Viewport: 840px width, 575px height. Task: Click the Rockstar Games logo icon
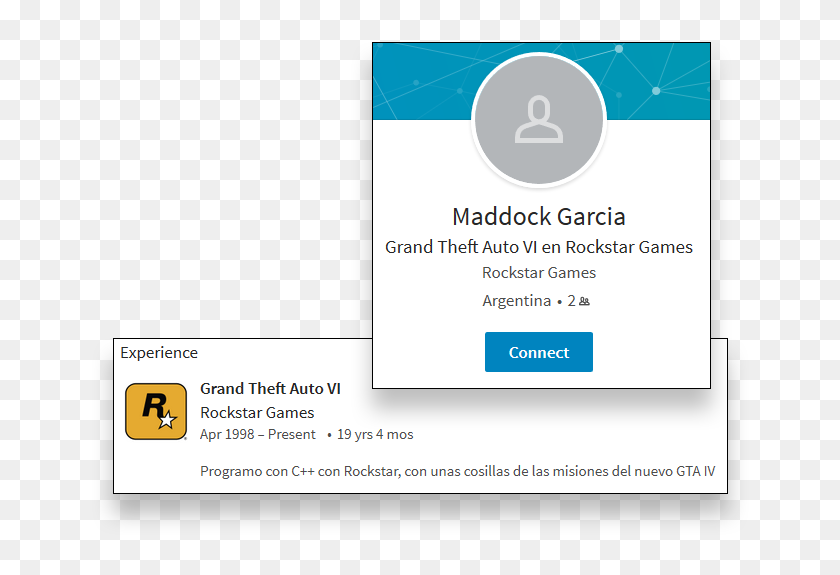click(x=156, y=411)
